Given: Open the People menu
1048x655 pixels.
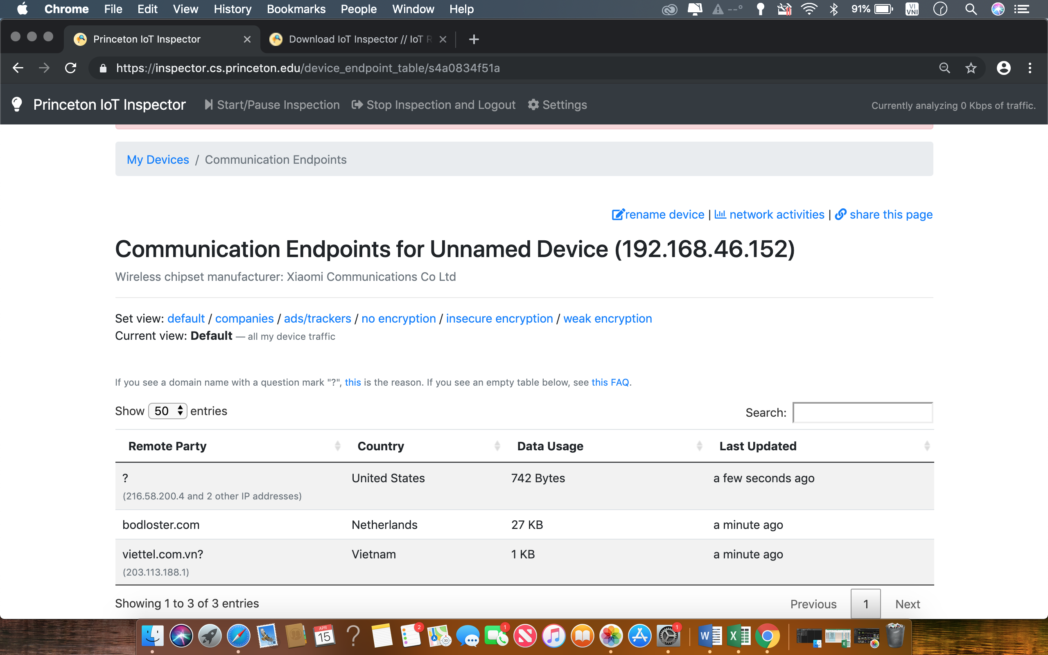Looking at the screenshot, I should click(358, 9).
